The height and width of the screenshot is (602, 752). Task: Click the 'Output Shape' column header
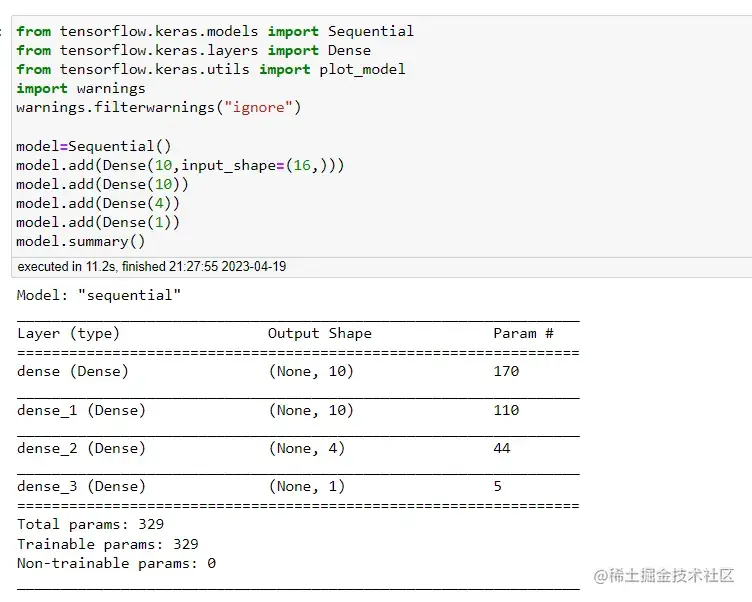click(319, 333)
